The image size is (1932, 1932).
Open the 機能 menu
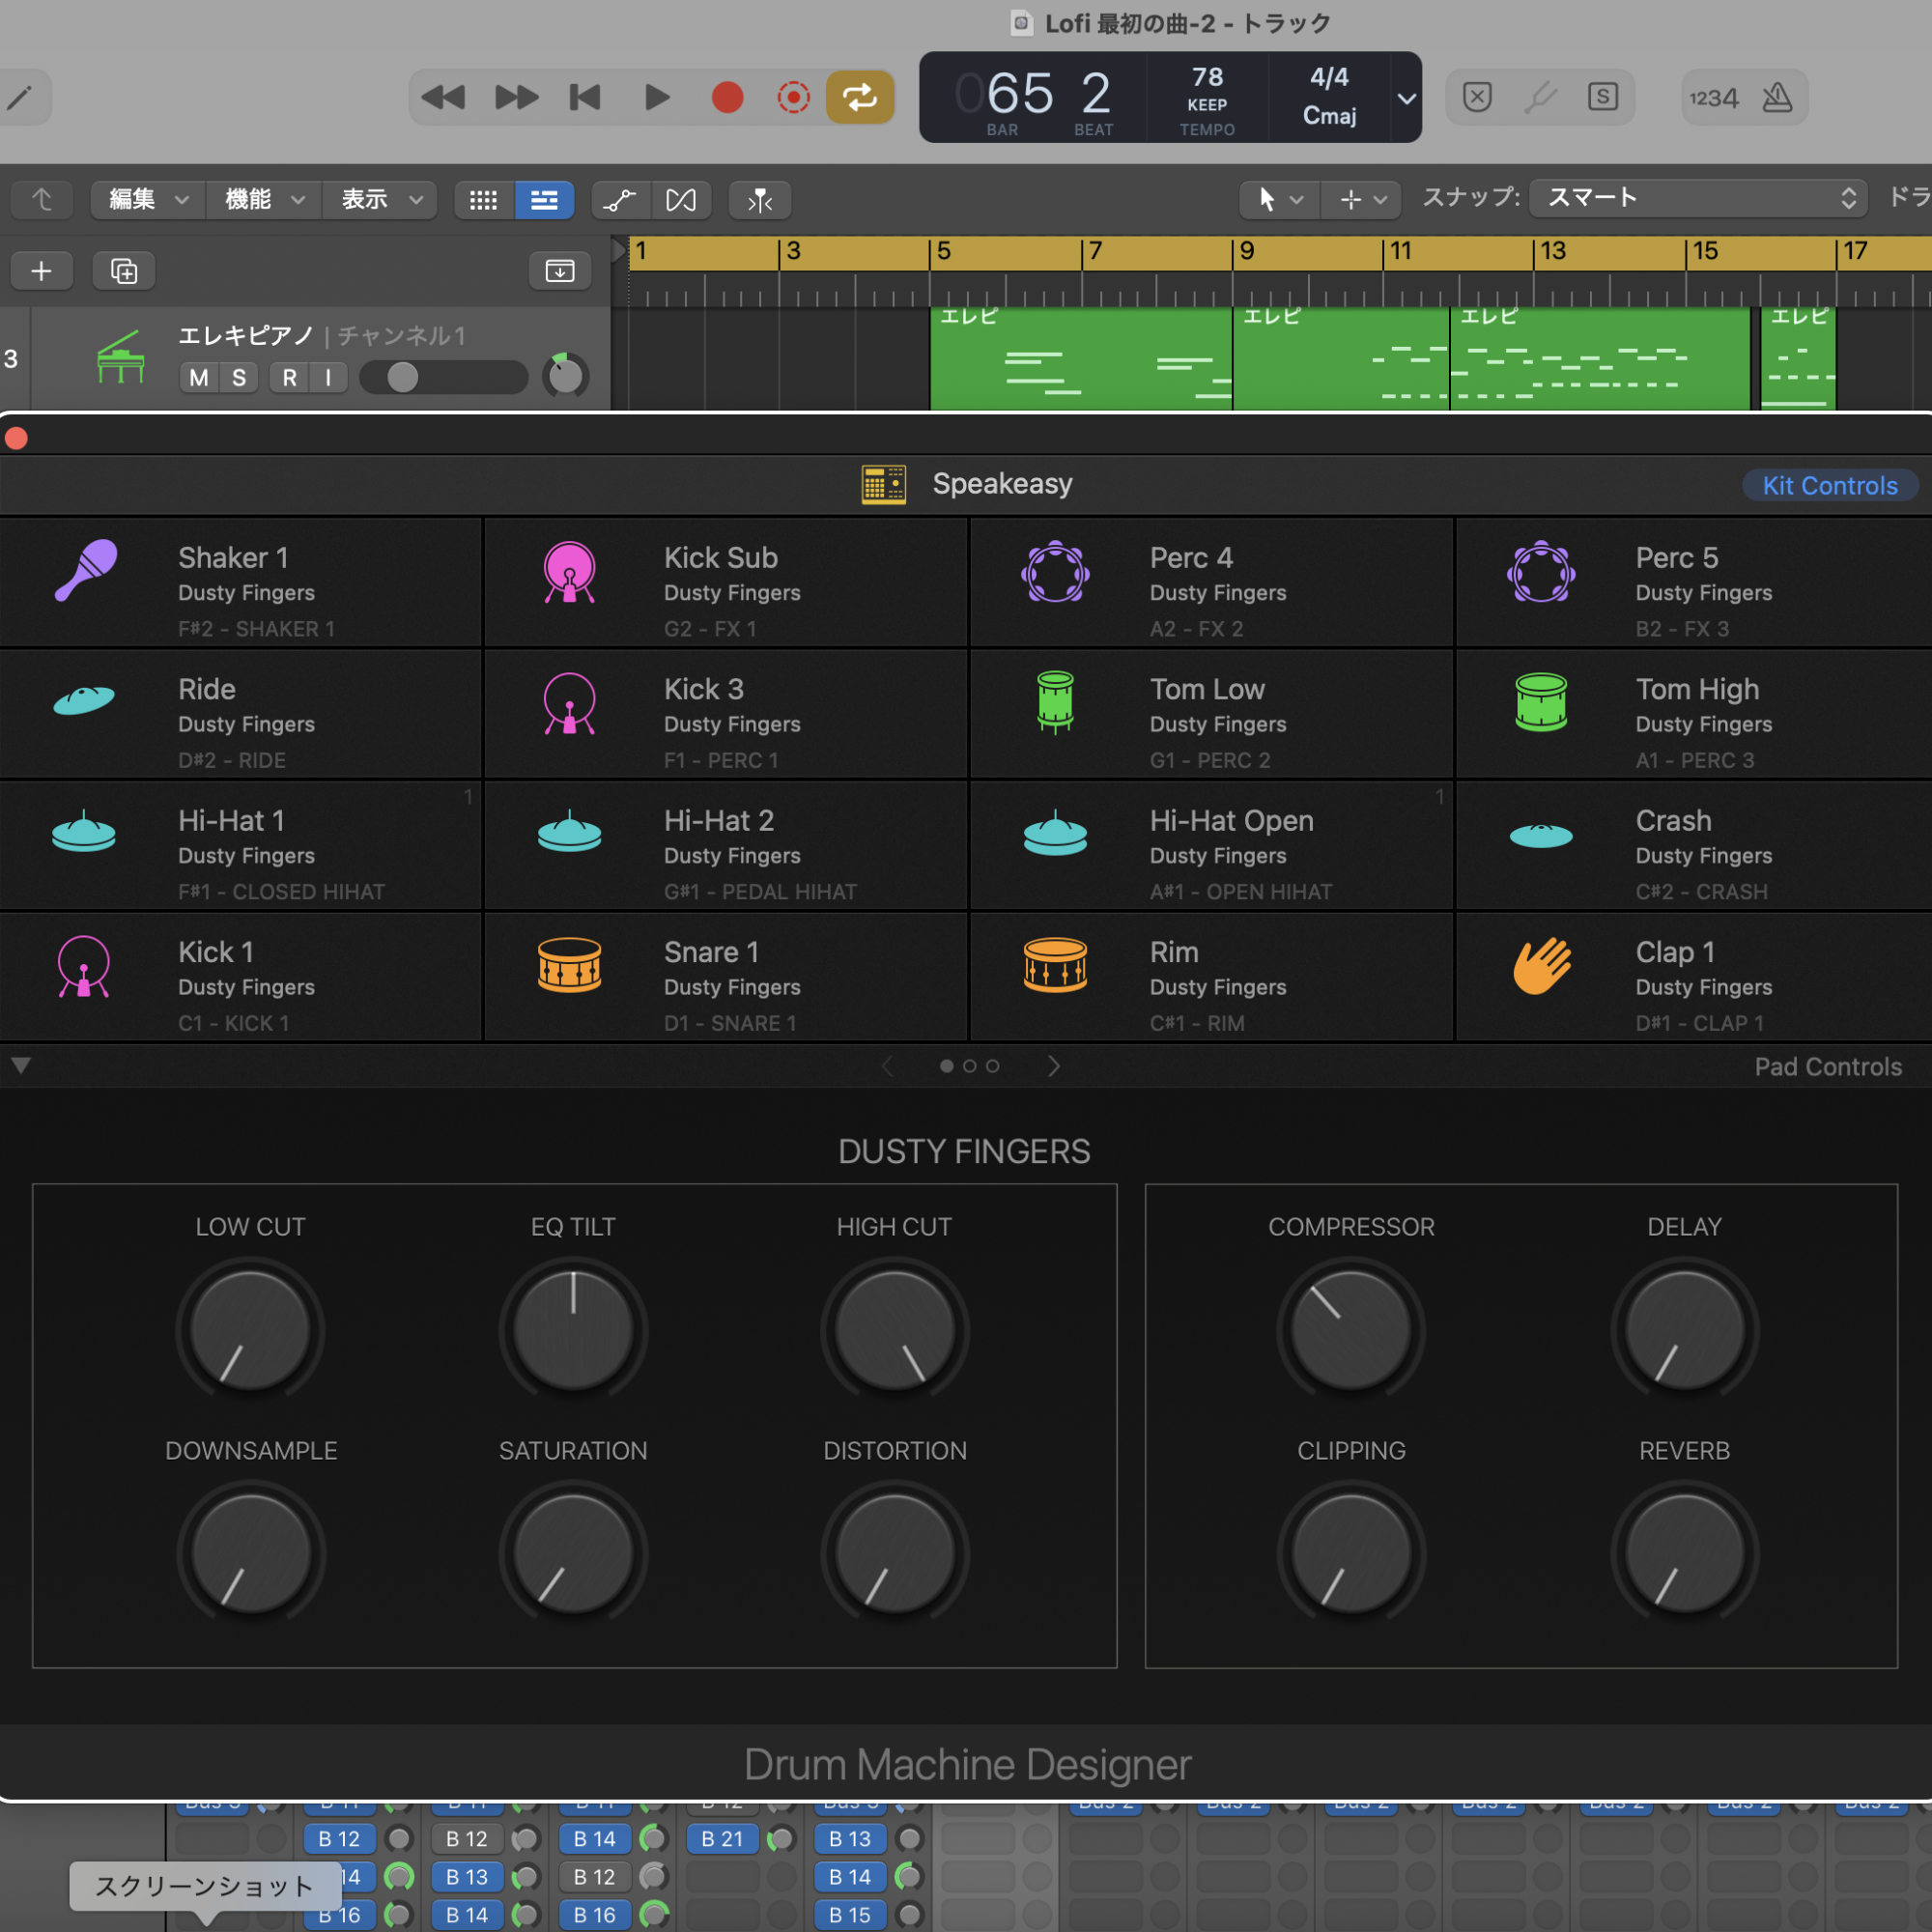(x=264, y=200)
